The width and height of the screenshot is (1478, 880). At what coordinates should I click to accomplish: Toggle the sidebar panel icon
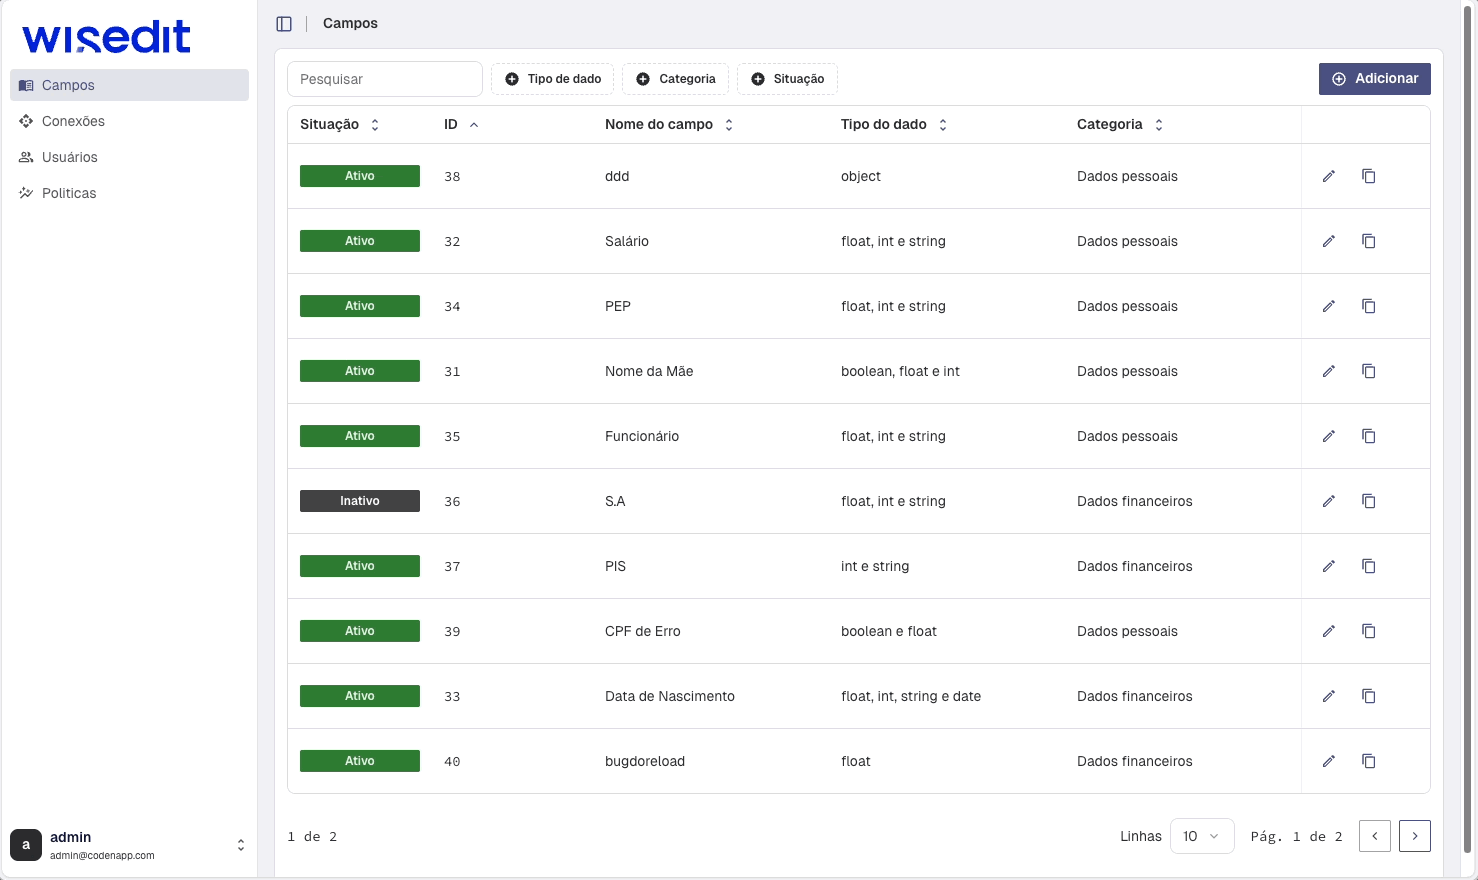284,23
